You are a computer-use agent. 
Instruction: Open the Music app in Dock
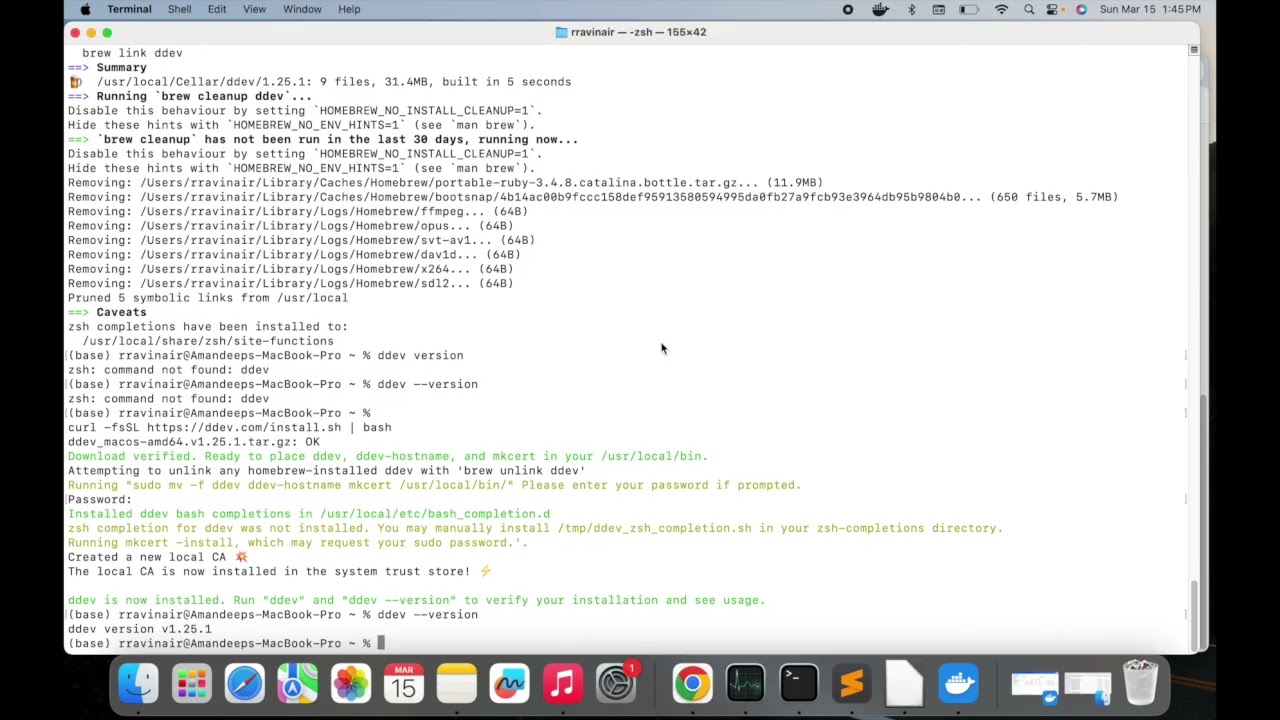point(563,684)
